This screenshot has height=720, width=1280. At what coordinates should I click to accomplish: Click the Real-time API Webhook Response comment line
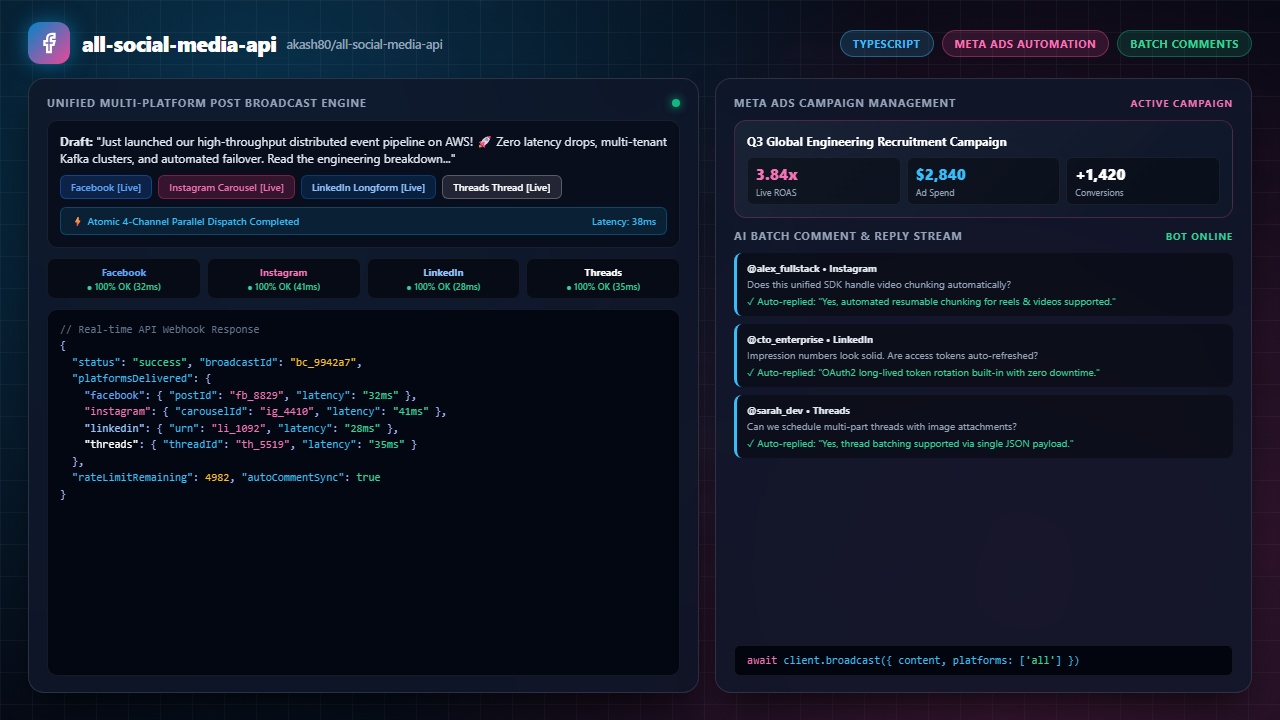(x=160, y=329)
